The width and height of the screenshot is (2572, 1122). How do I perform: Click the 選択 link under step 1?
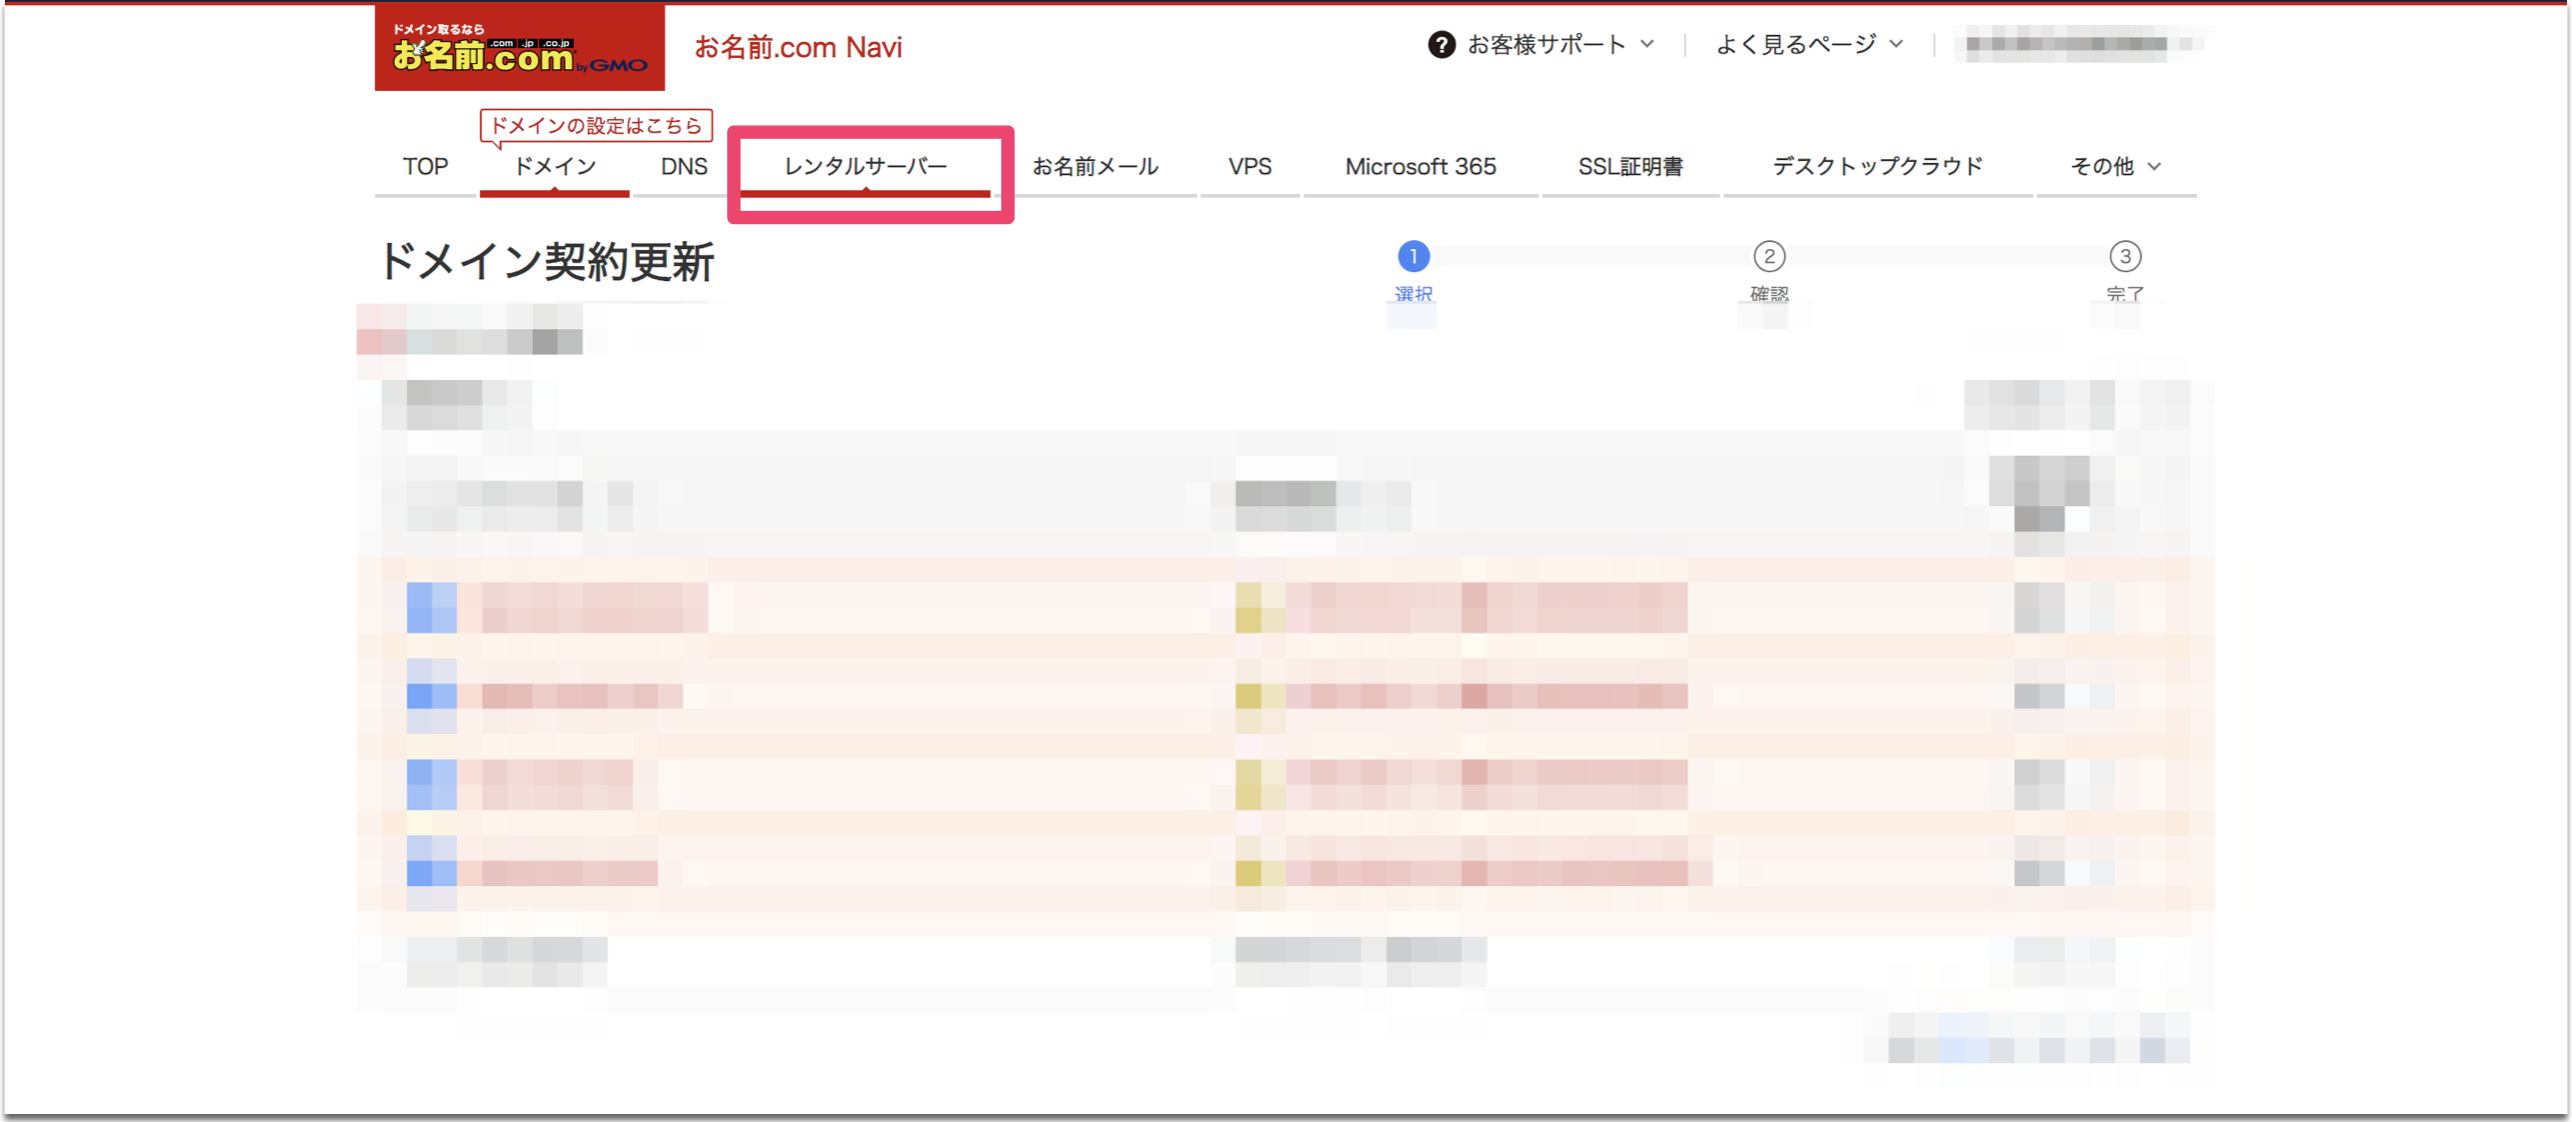coord(1412,293)
